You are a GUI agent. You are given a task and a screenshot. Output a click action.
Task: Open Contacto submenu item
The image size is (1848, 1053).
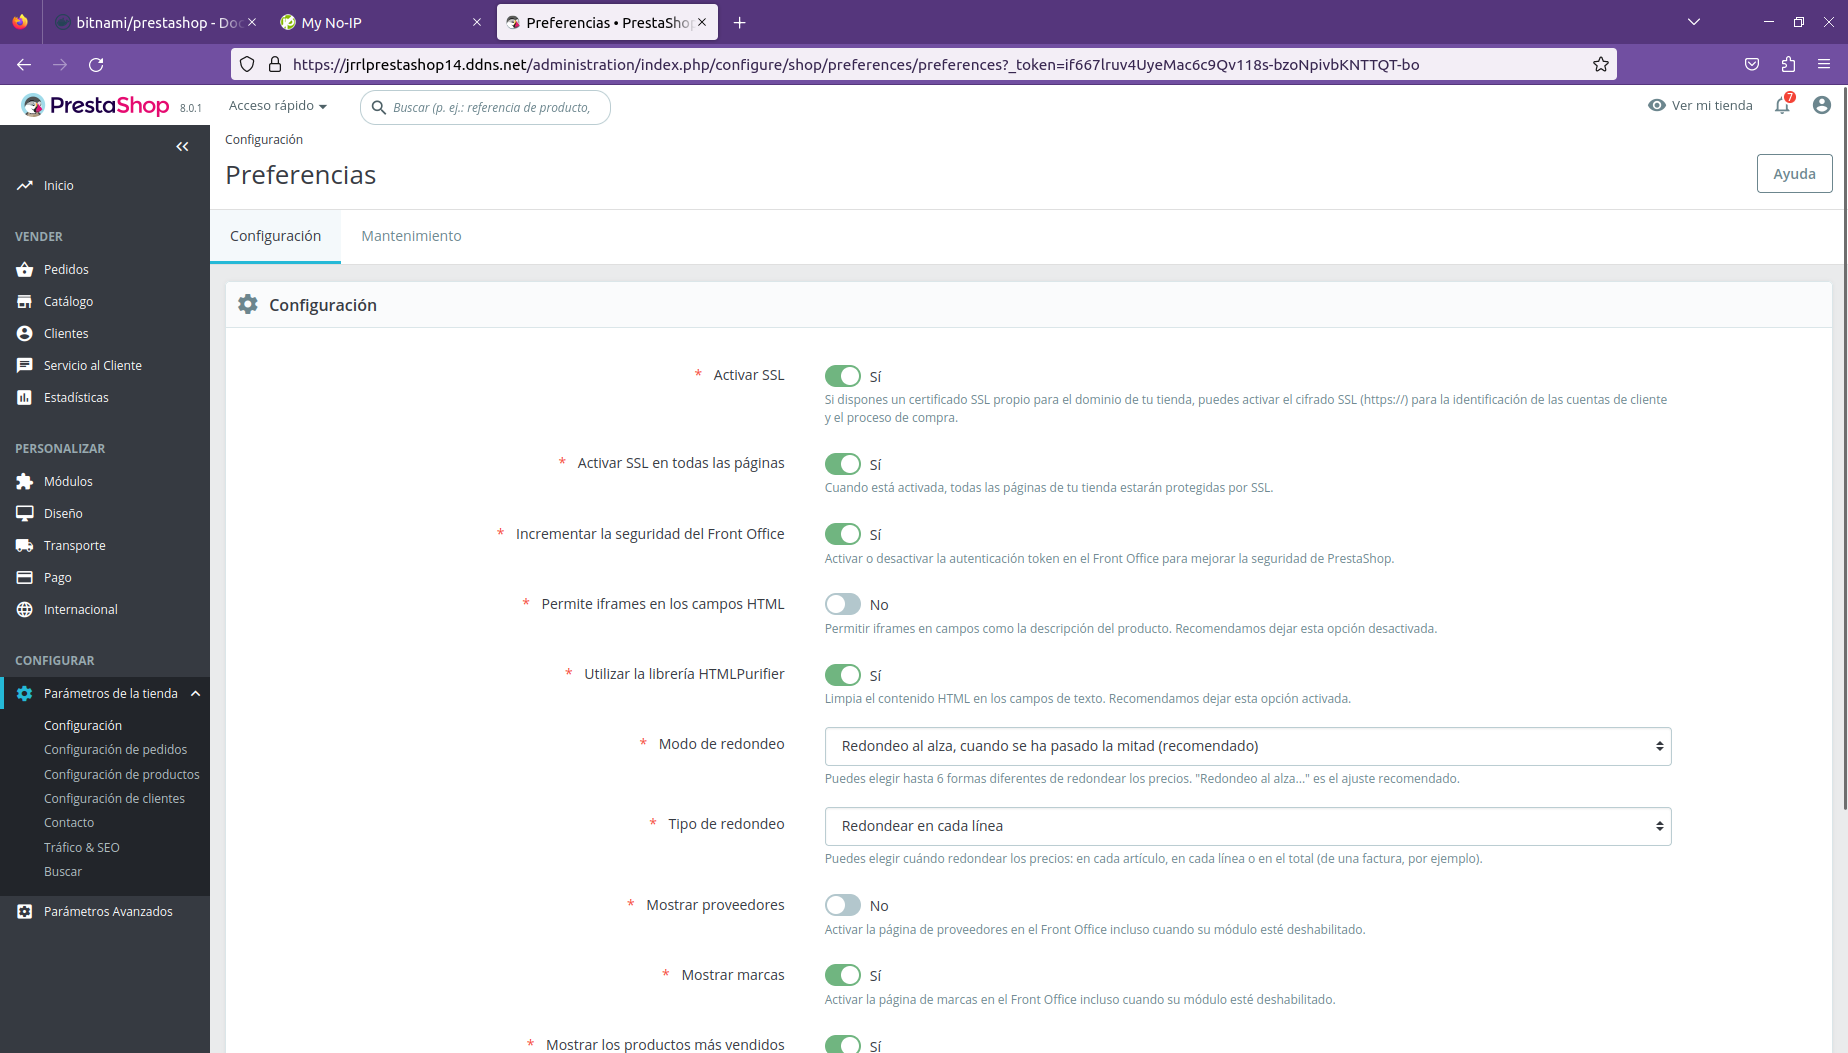point(69,822)
